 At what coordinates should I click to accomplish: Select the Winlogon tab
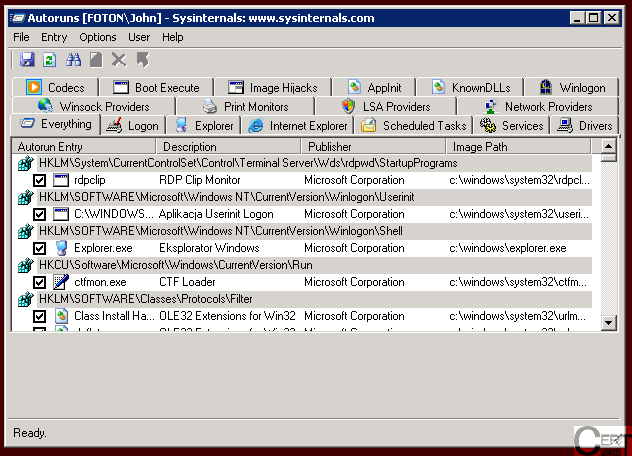(x=572, y=87)
